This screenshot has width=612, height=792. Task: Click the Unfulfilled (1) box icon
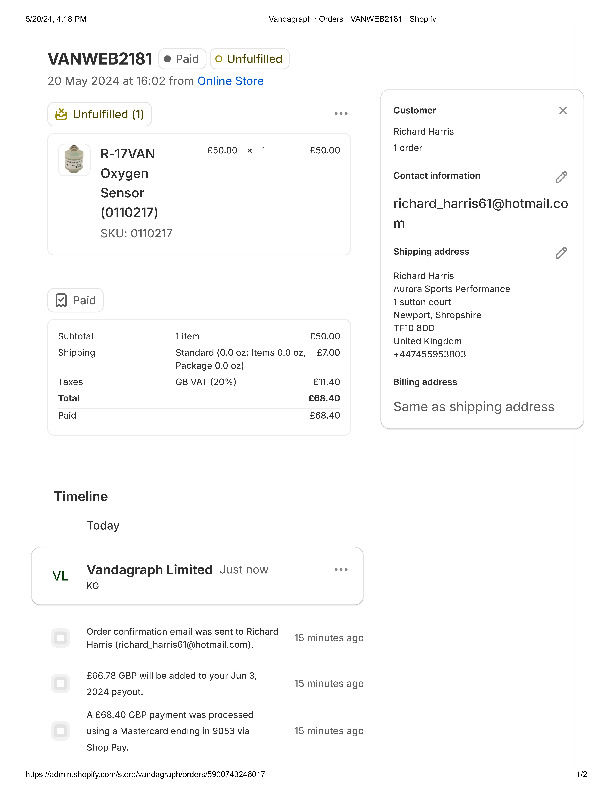click(x=61, y=114)
